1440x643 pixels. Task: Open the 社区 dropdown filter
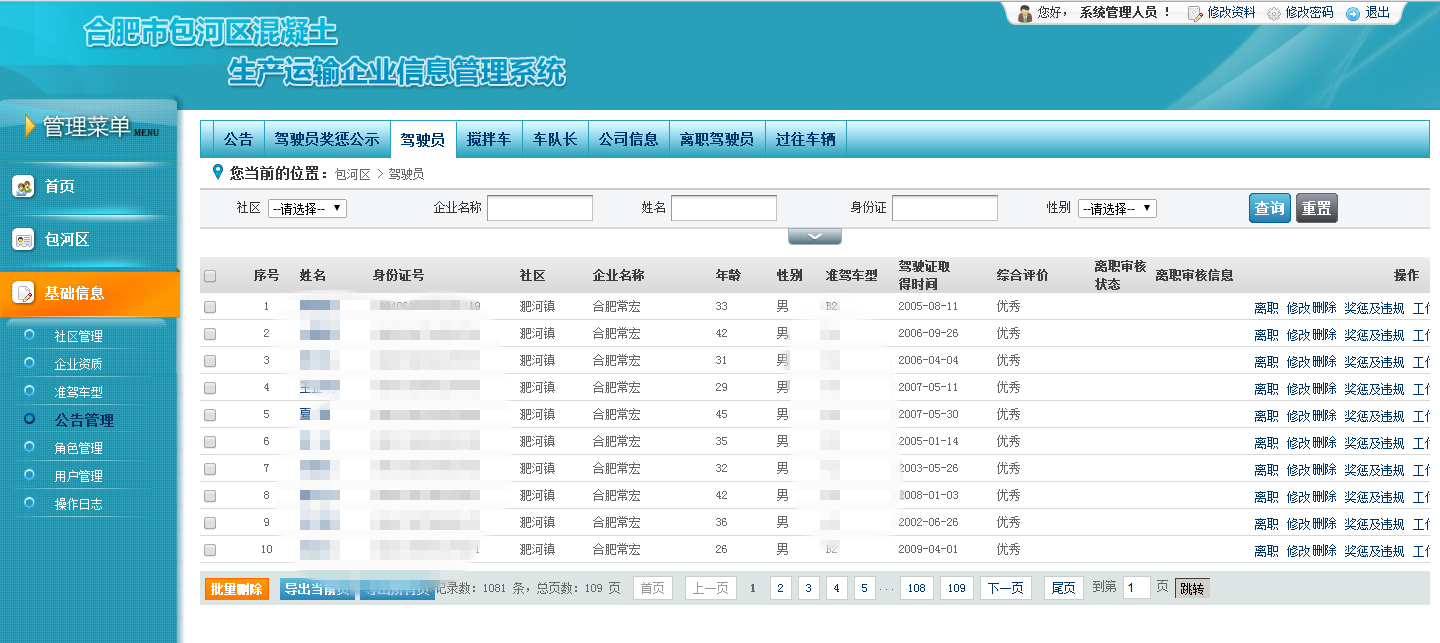click(307, 208)
